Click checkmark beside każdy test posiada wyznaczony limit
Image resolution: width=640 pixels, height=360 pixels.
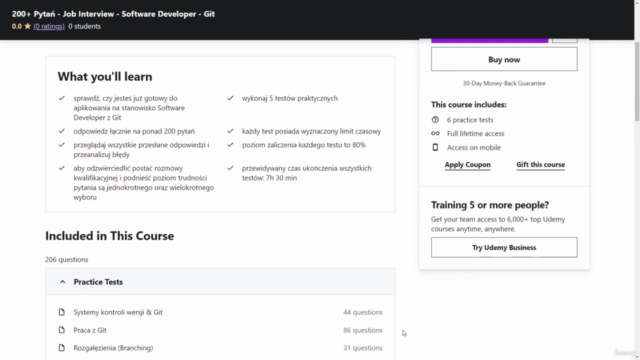tap(230, 131)
